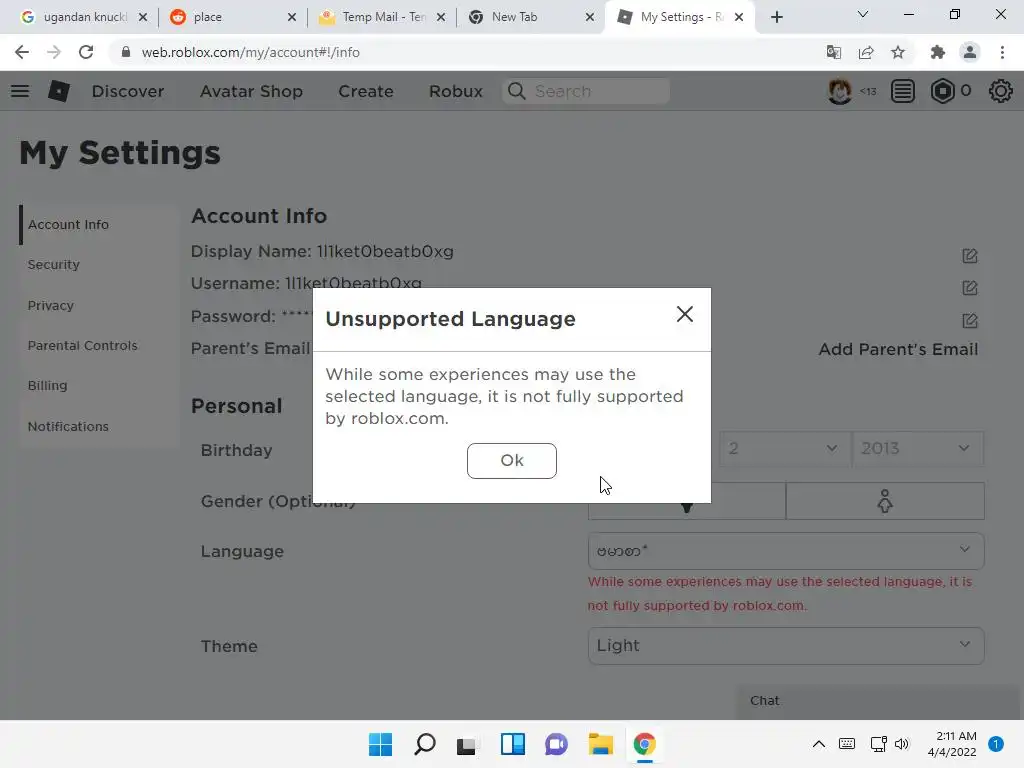Go to Avatar Shop
This screenshot has height=768, width=1024.
[251, 91]
